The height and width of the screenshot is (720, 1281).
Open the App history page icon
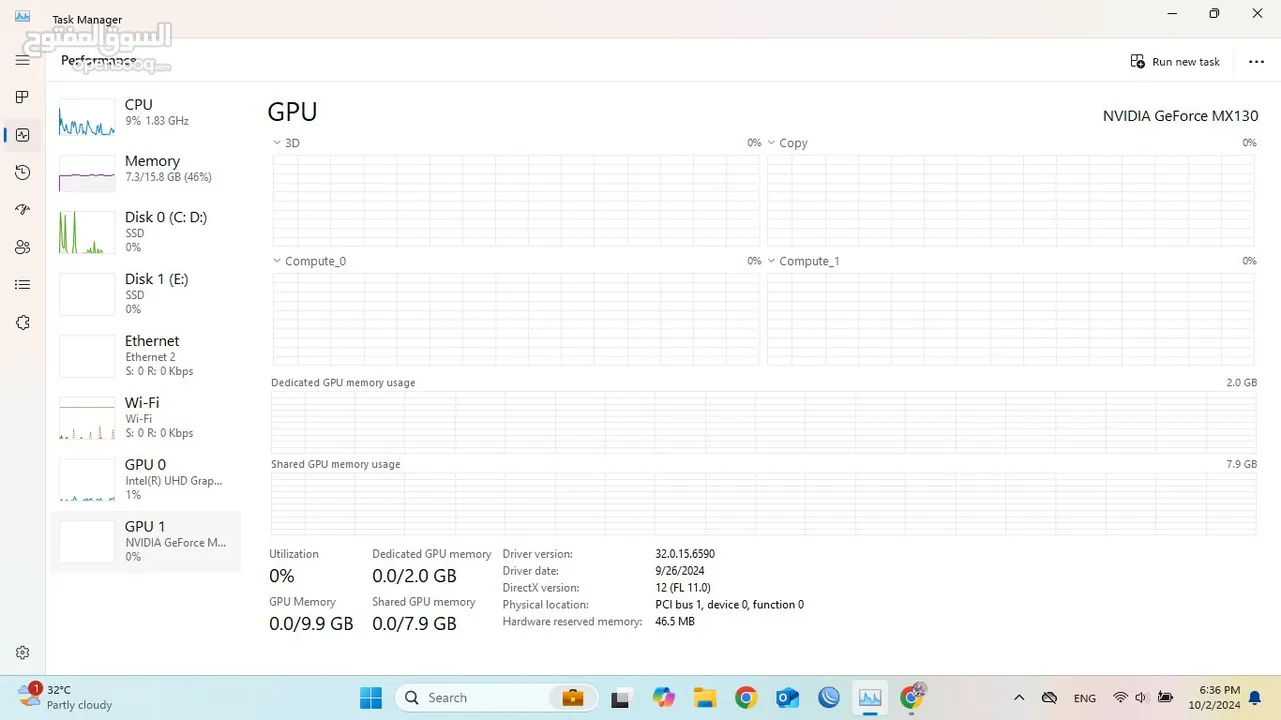click(22, 173)
